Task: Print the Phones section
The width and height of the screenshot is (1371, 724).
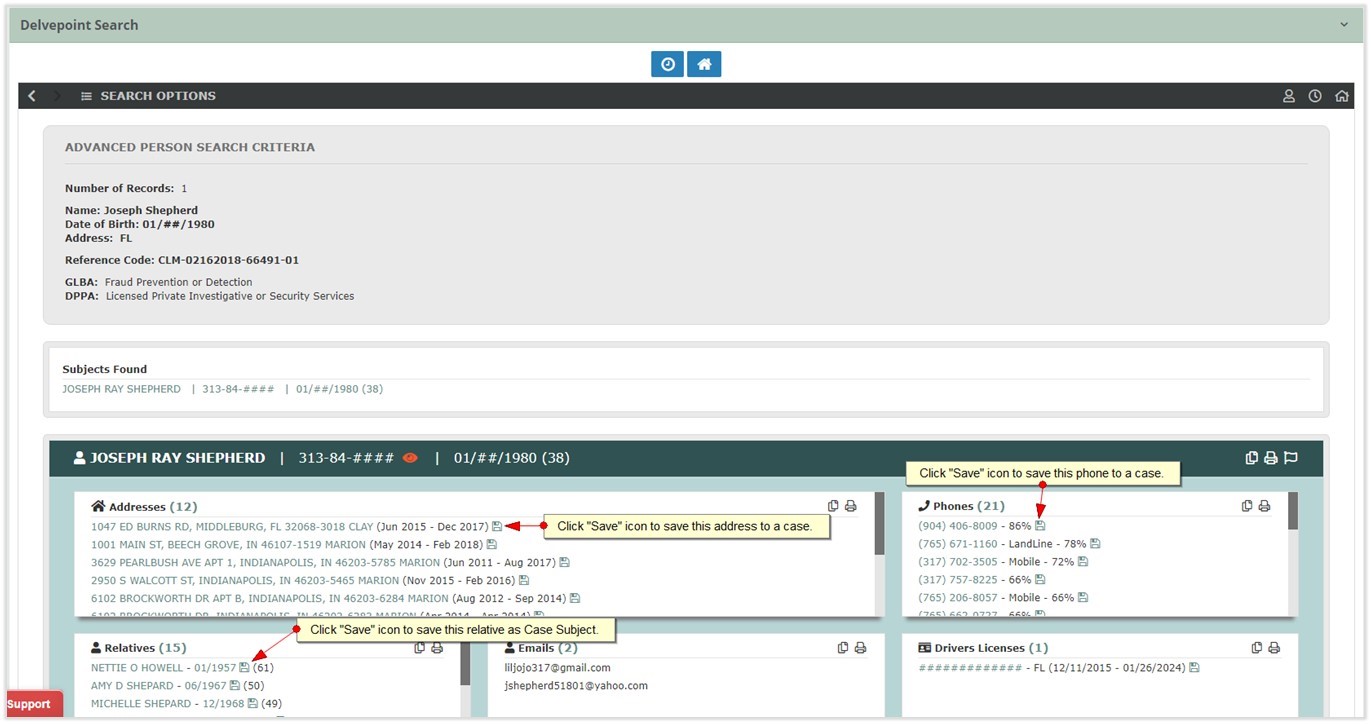Action: [x=1264, y=506]
